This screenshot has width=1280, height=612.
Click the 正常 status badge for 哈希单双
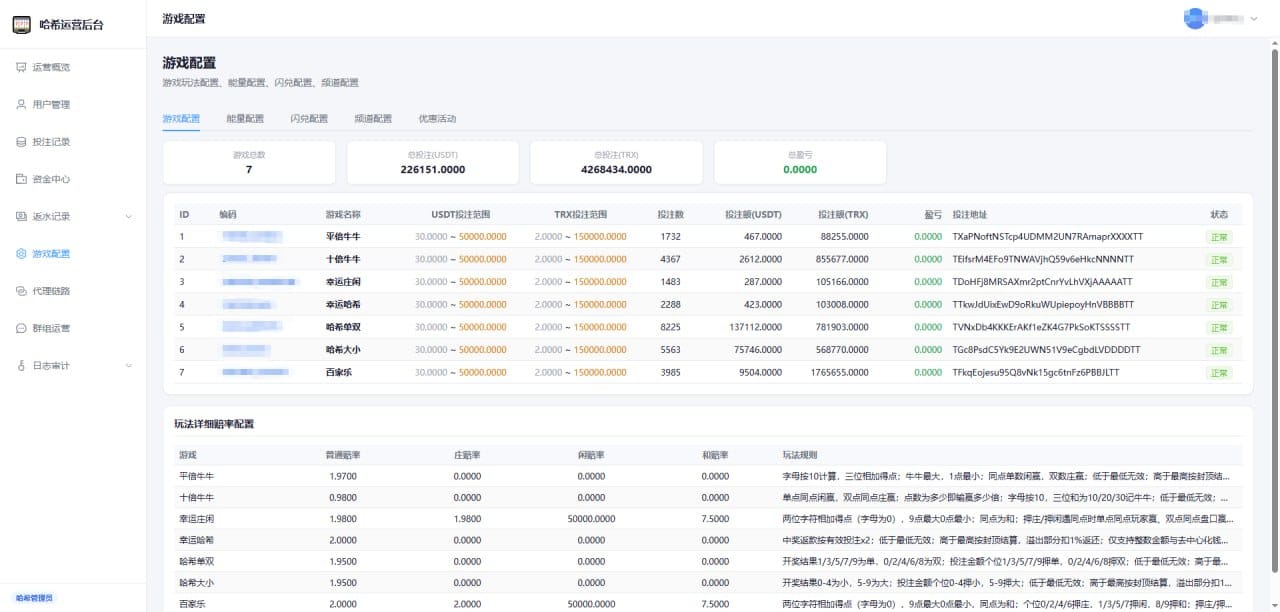[1219, 327]
